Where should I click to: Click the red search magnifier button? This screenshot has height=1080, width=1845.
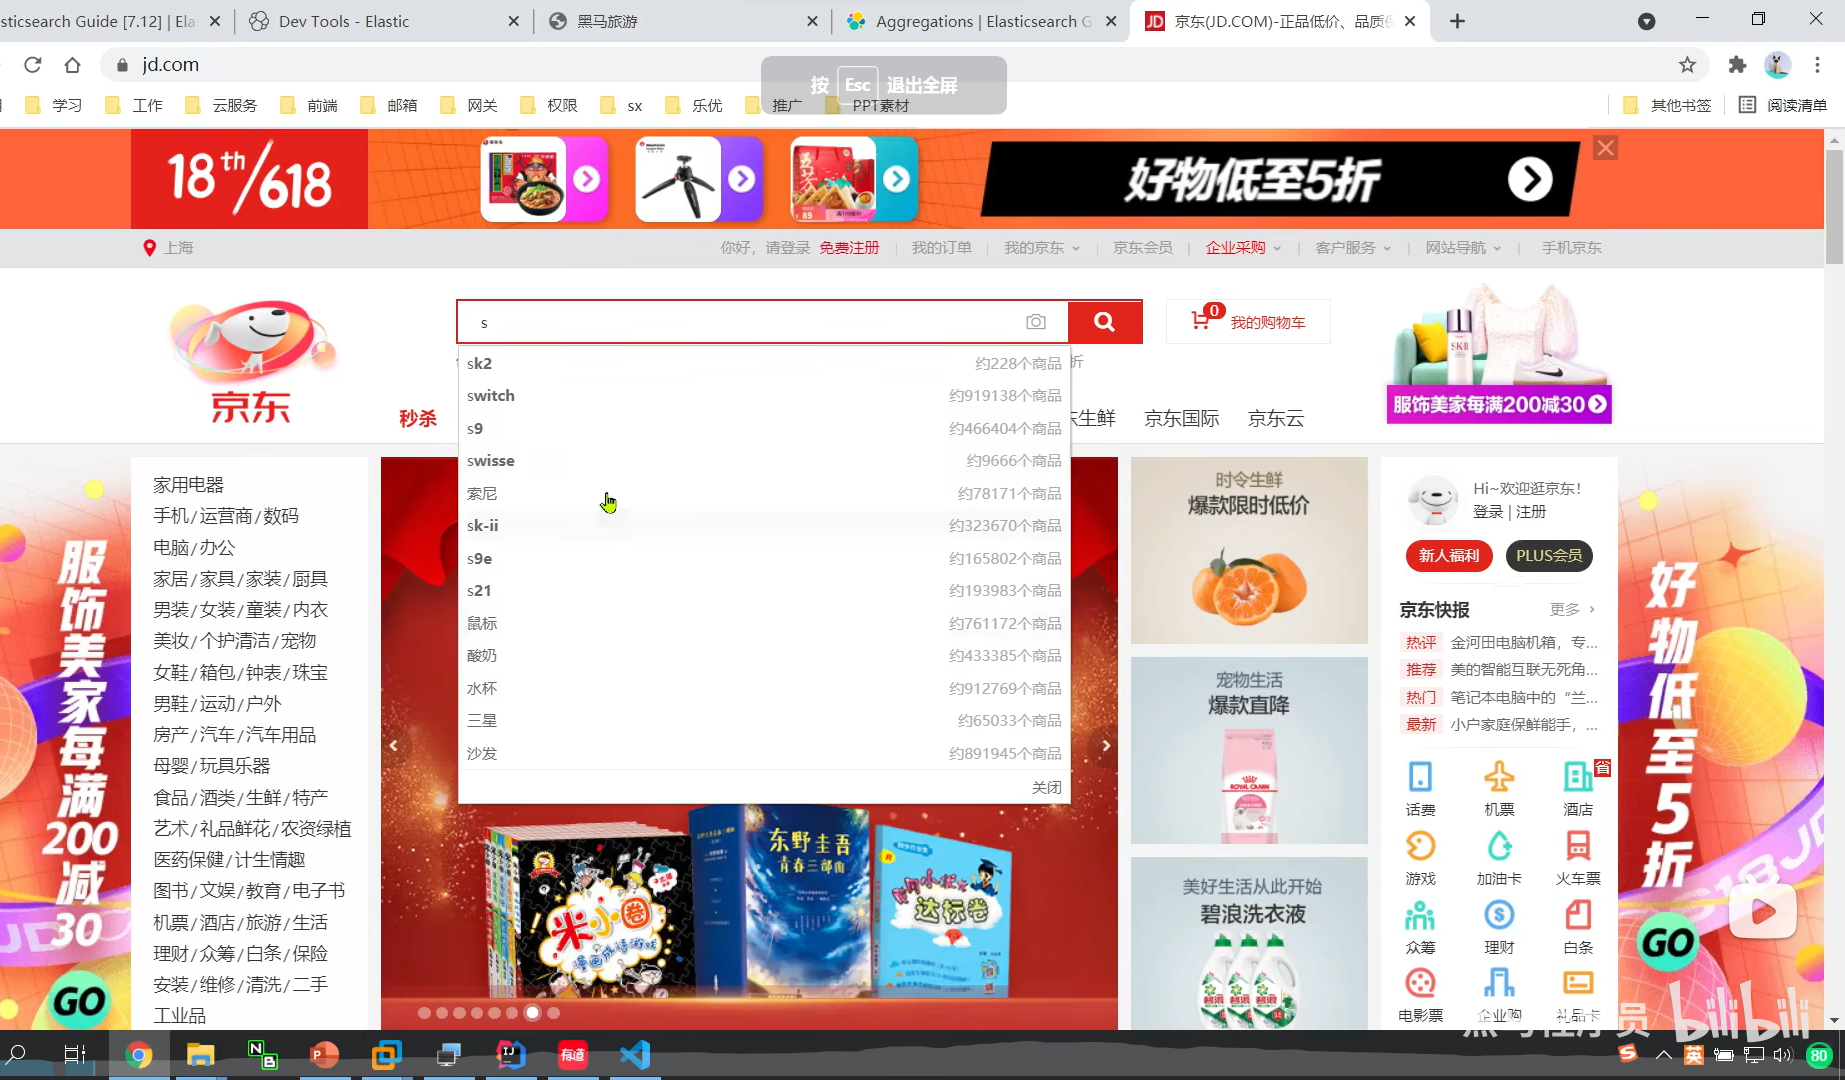[1104, 322]
